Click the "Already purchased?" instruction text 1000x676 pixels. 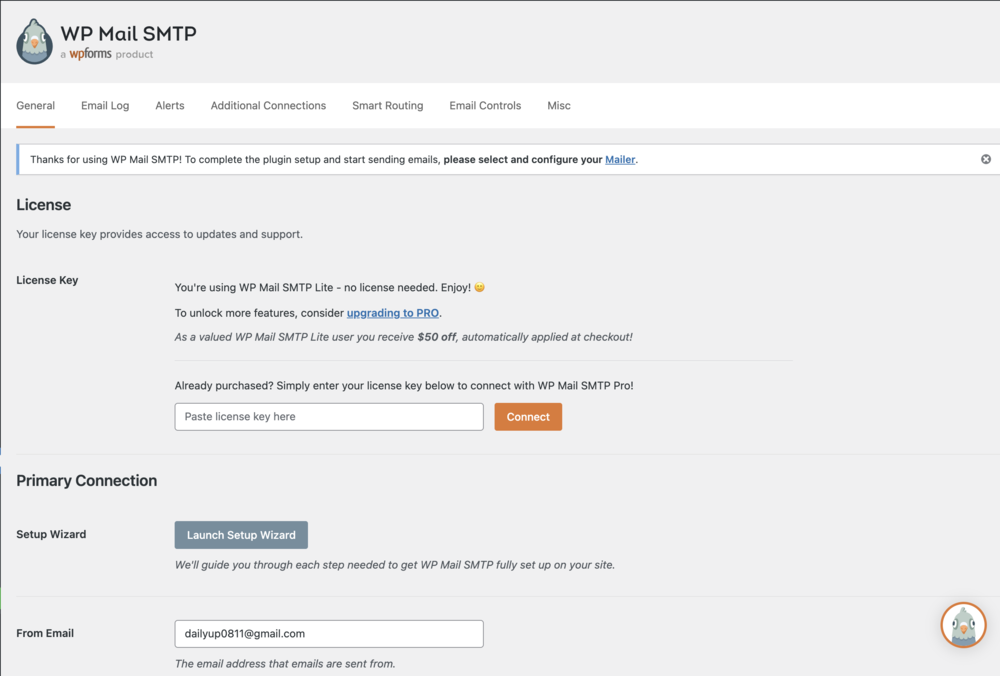(x=404, y=386)
